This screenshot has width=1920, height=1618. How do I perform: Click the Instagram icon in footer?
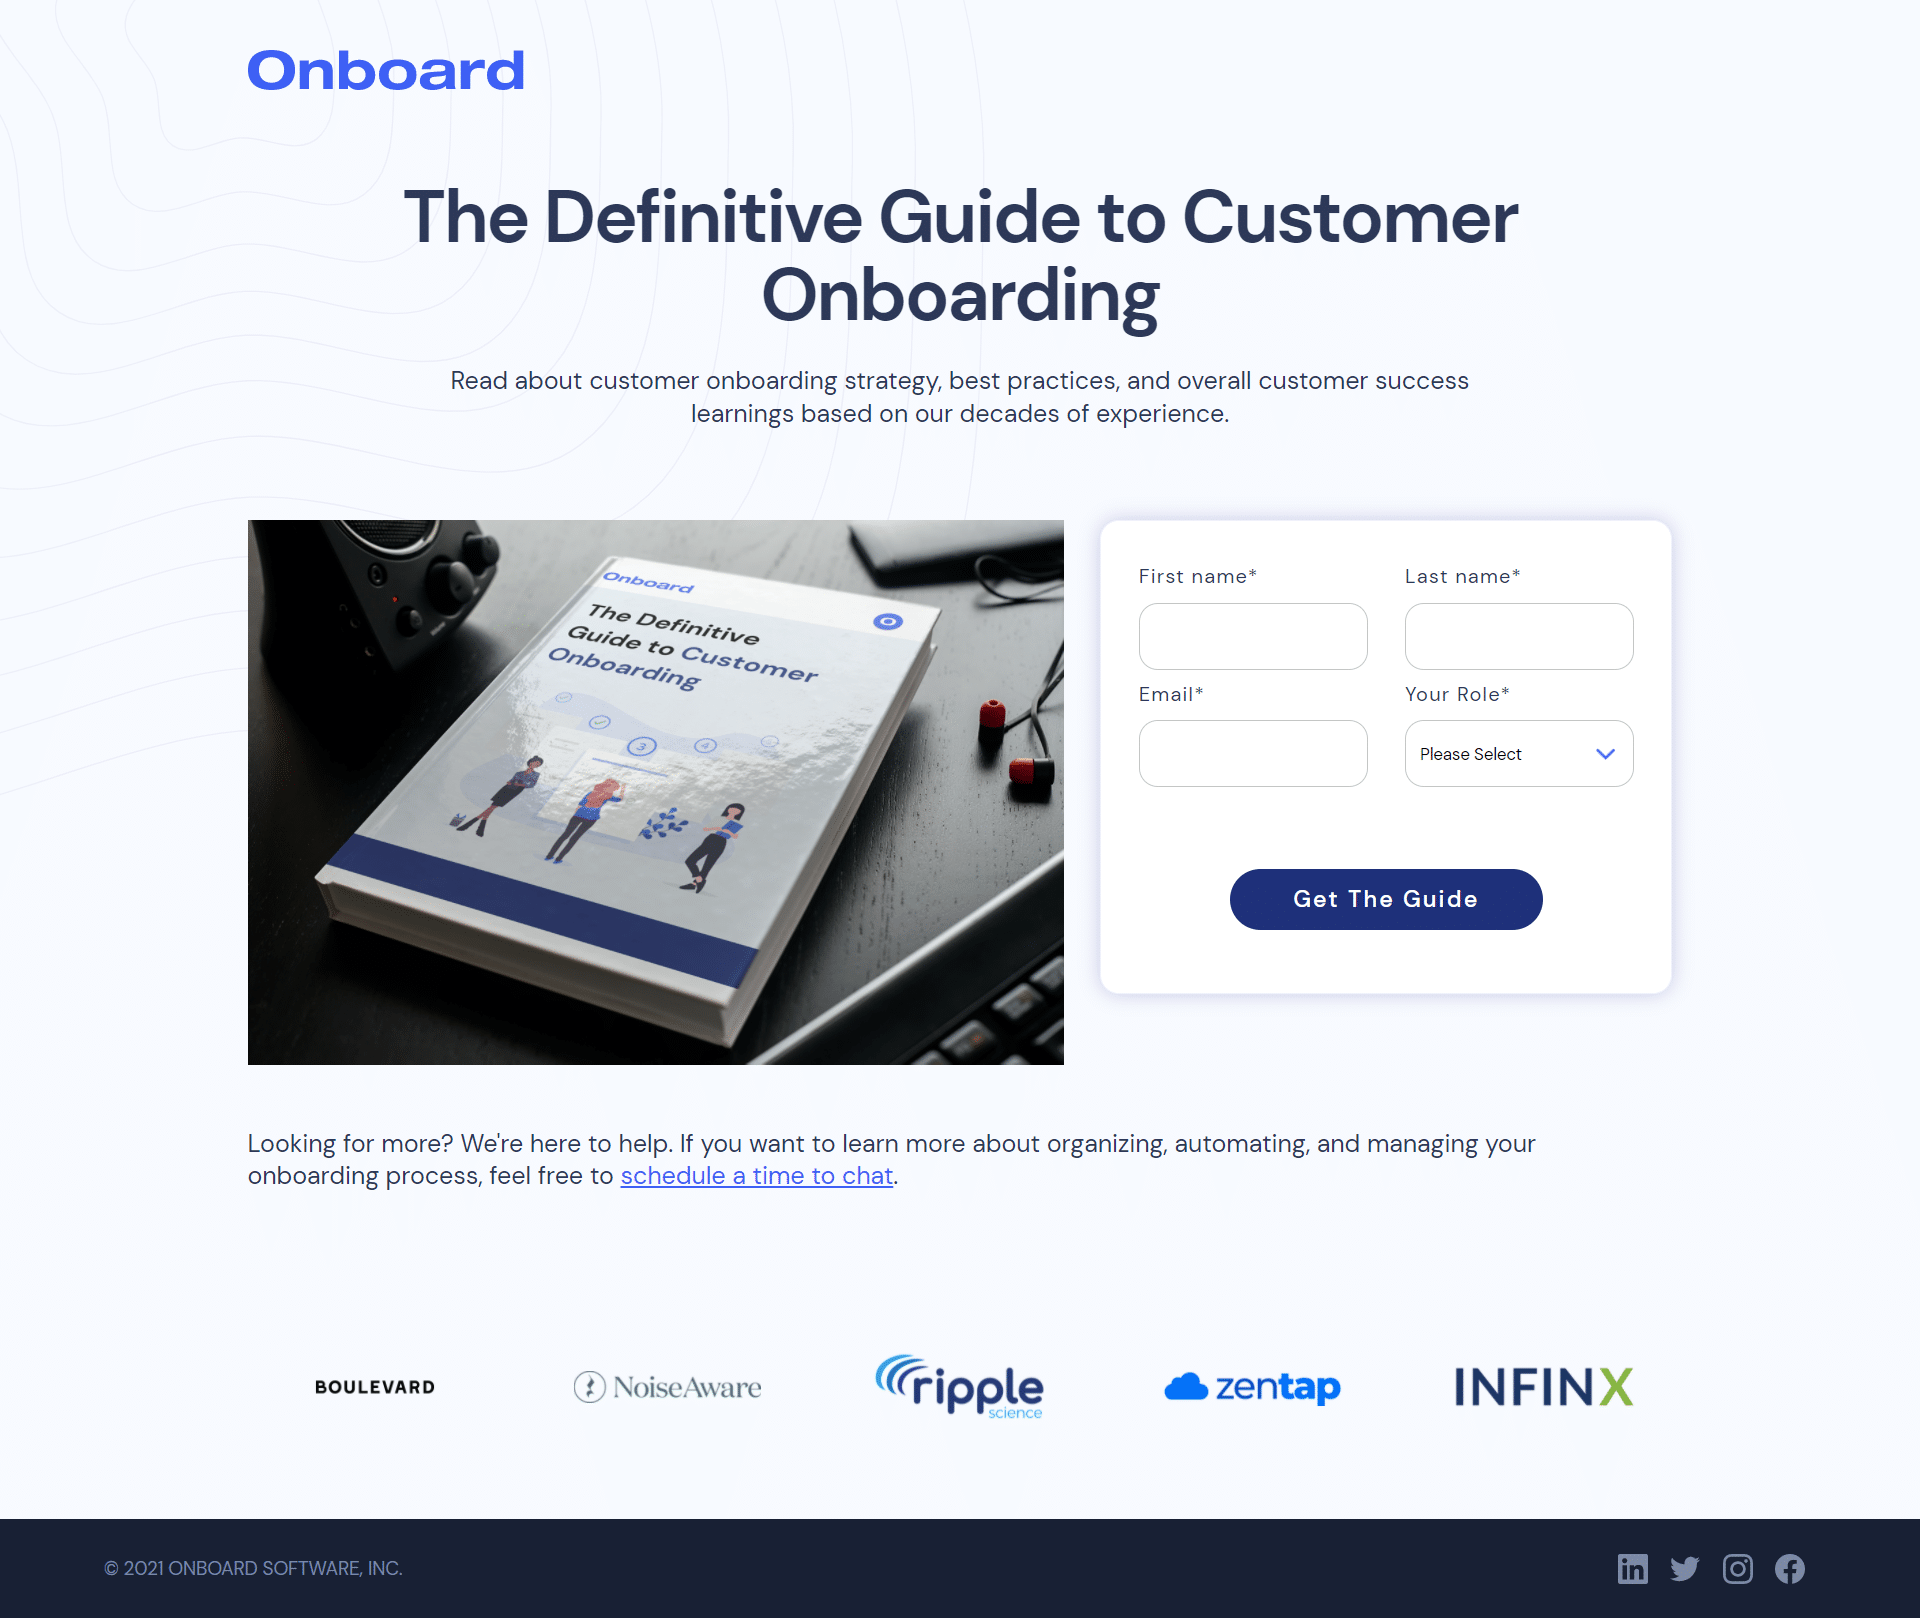[1737, 1568]
